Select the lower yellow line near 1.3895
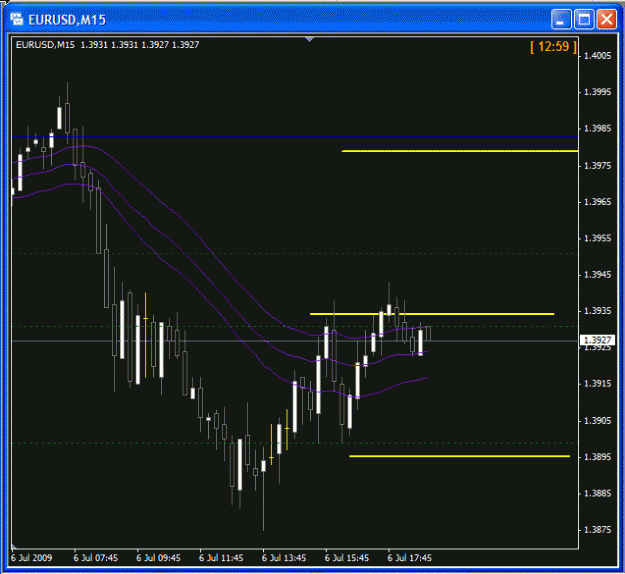Viewport: 625px width, 574px height. [x=460, y=456]
